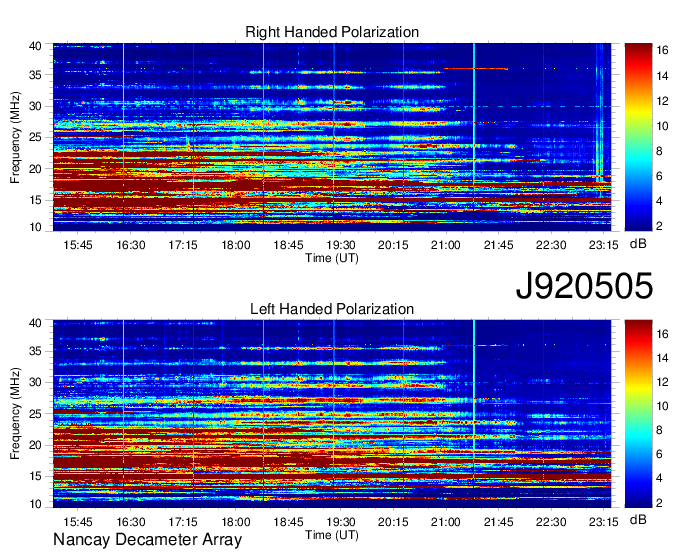Click 15 MHz tick on lower frequency axis
Viewport: 680px width, 552px height.
(35, 477)
